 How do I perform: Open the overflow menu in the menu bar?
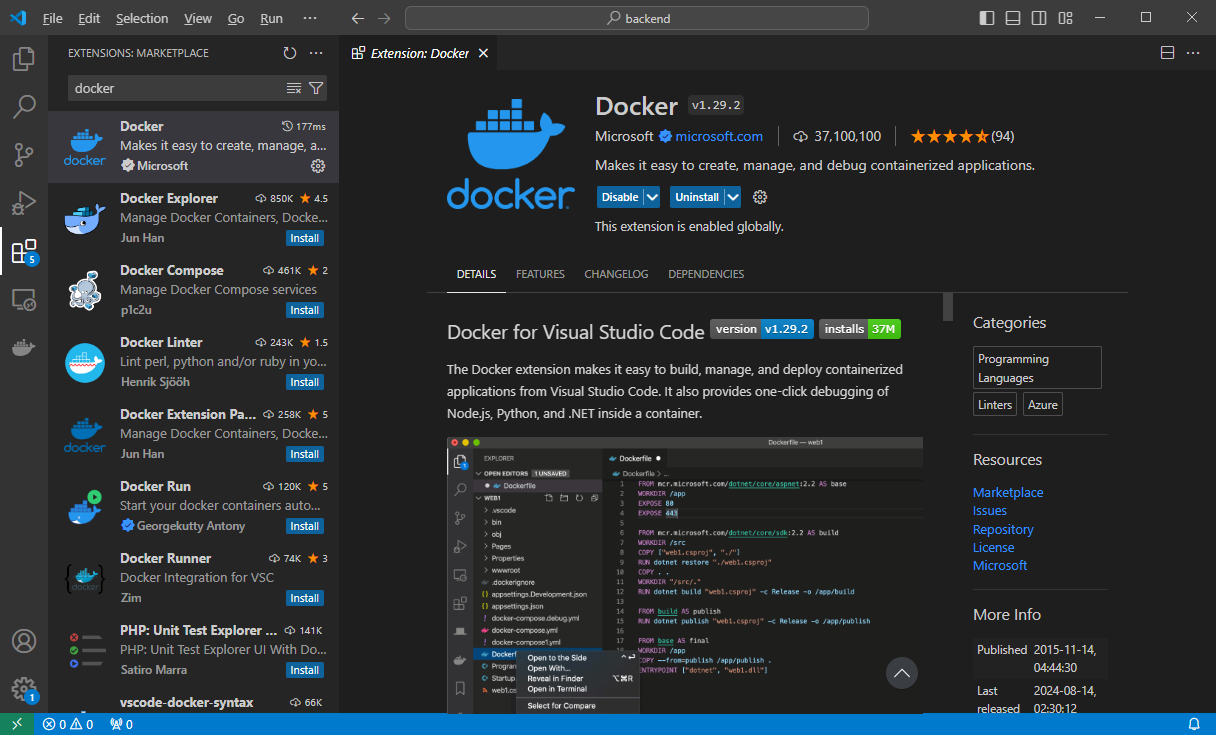pyautogui.click(x=310, y=18)
